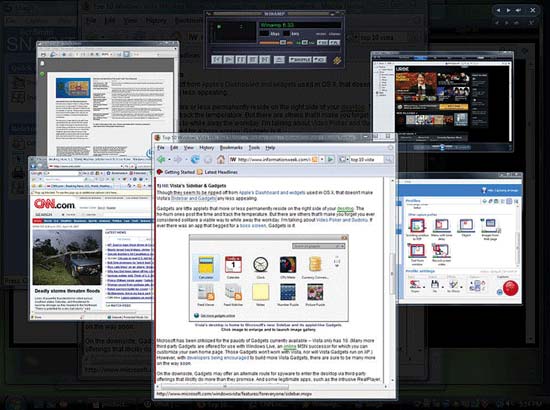The width and height of the screenshot is (550, 410).
Task: Click Firefox Home button
Action: (x=221, y=160)
